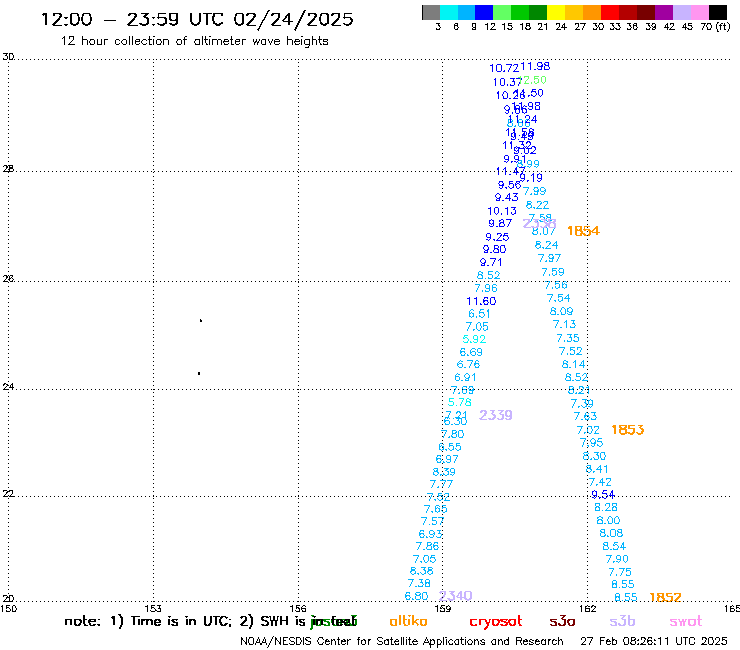
Task: Click the latitude axis label 24
Action: click(x=8, y=387)
